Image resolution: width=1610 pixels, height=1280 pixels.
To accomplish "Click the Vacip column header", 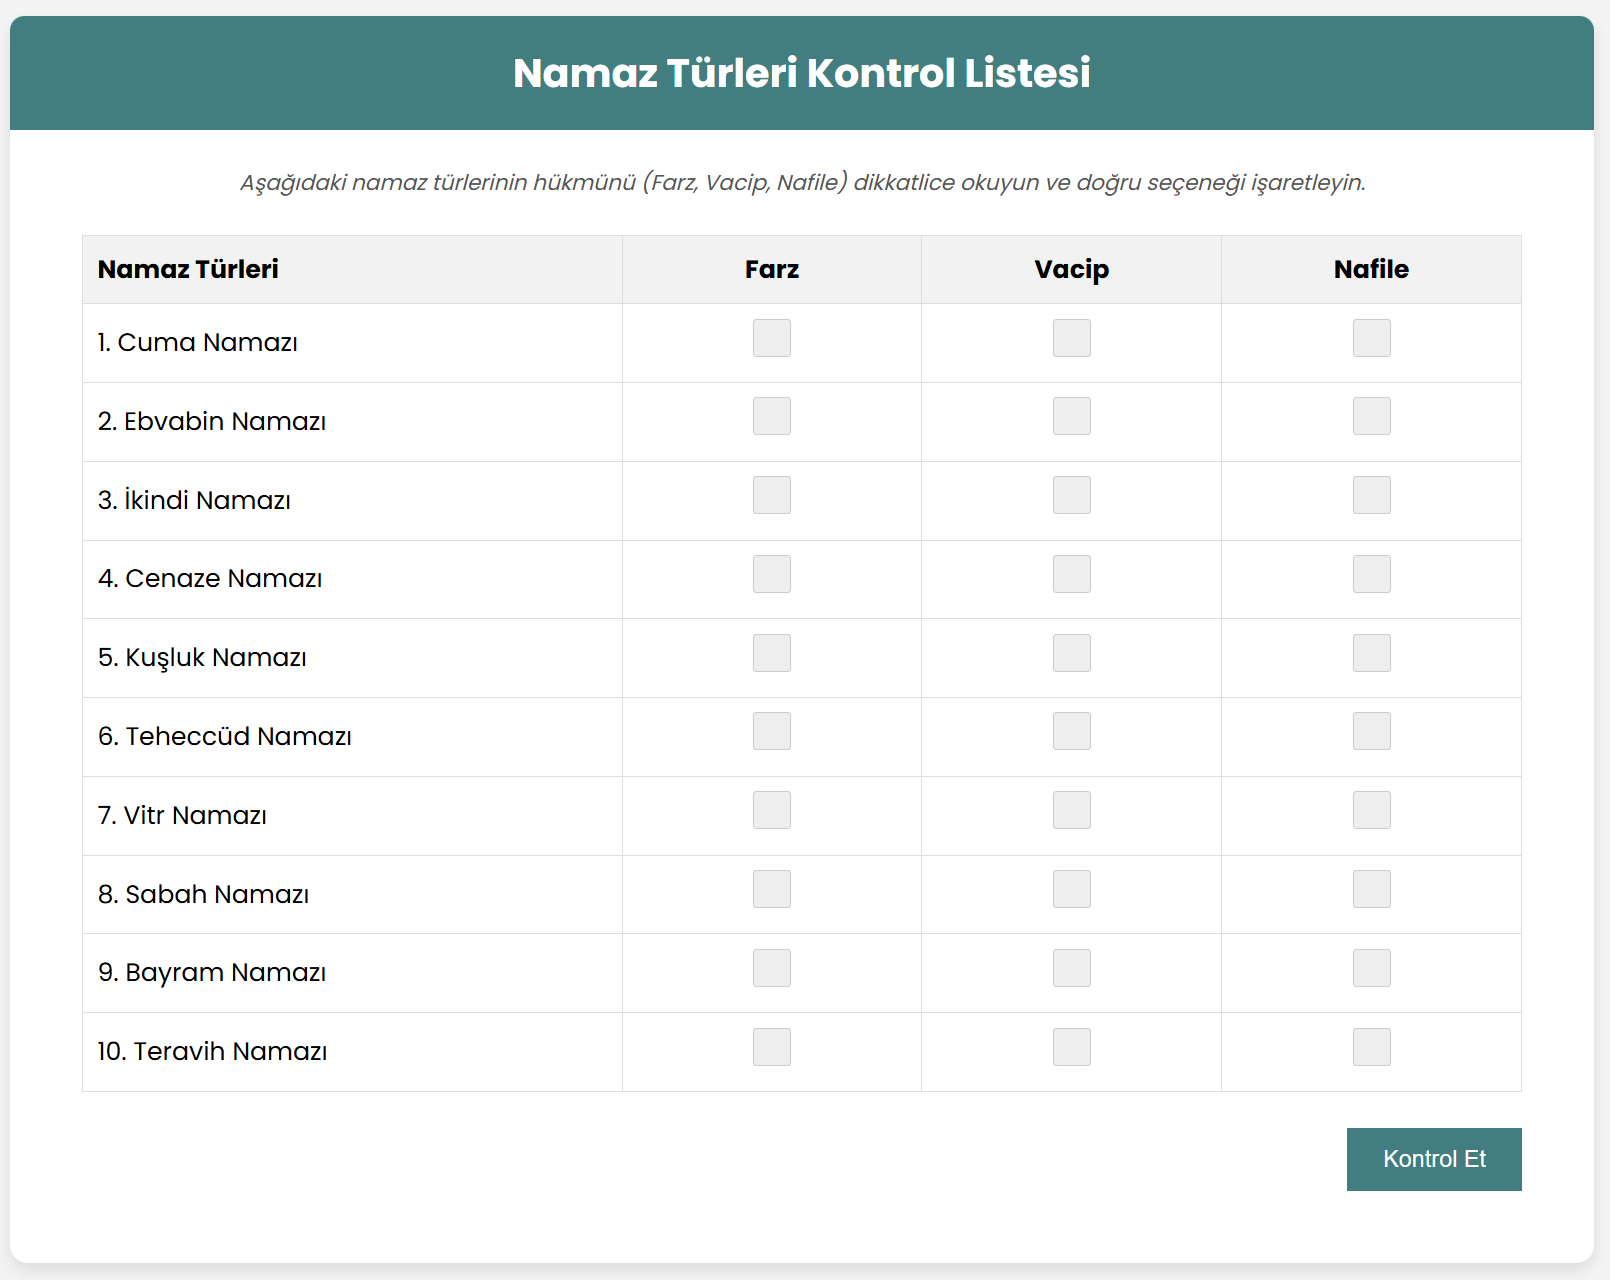I will pos(1072,270).
